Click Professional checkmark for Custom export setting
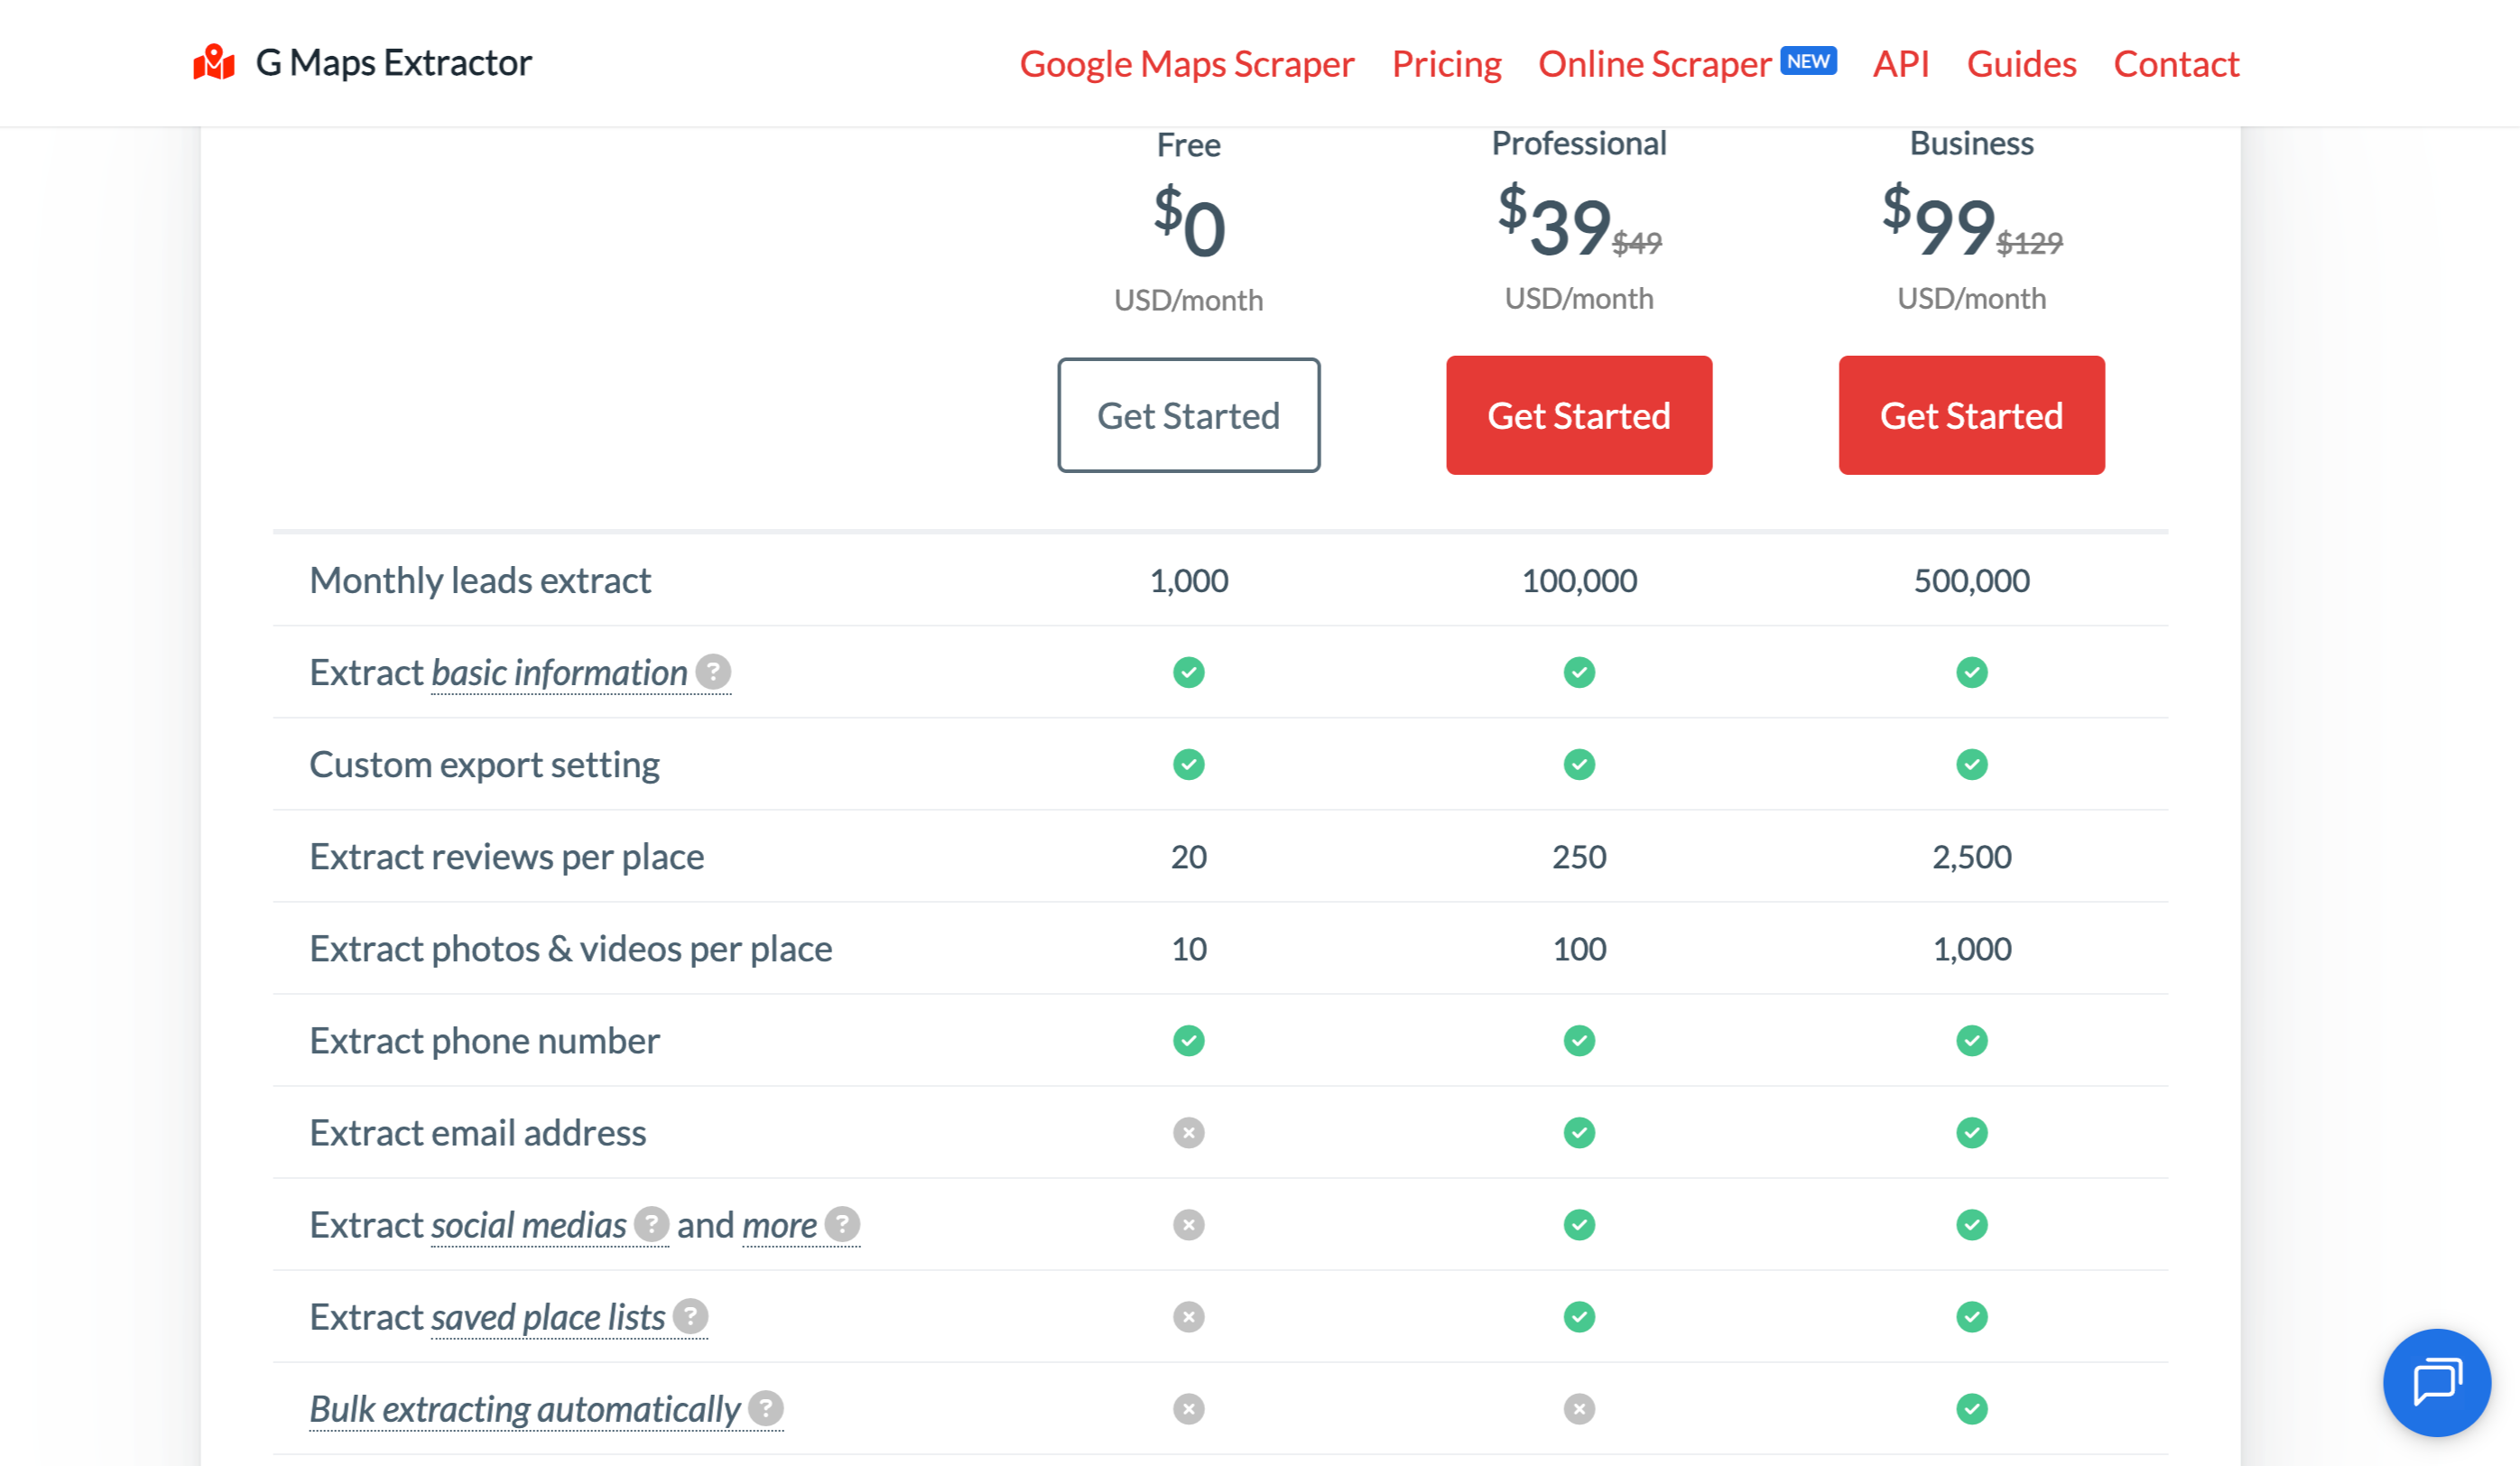 point(1579,764)
